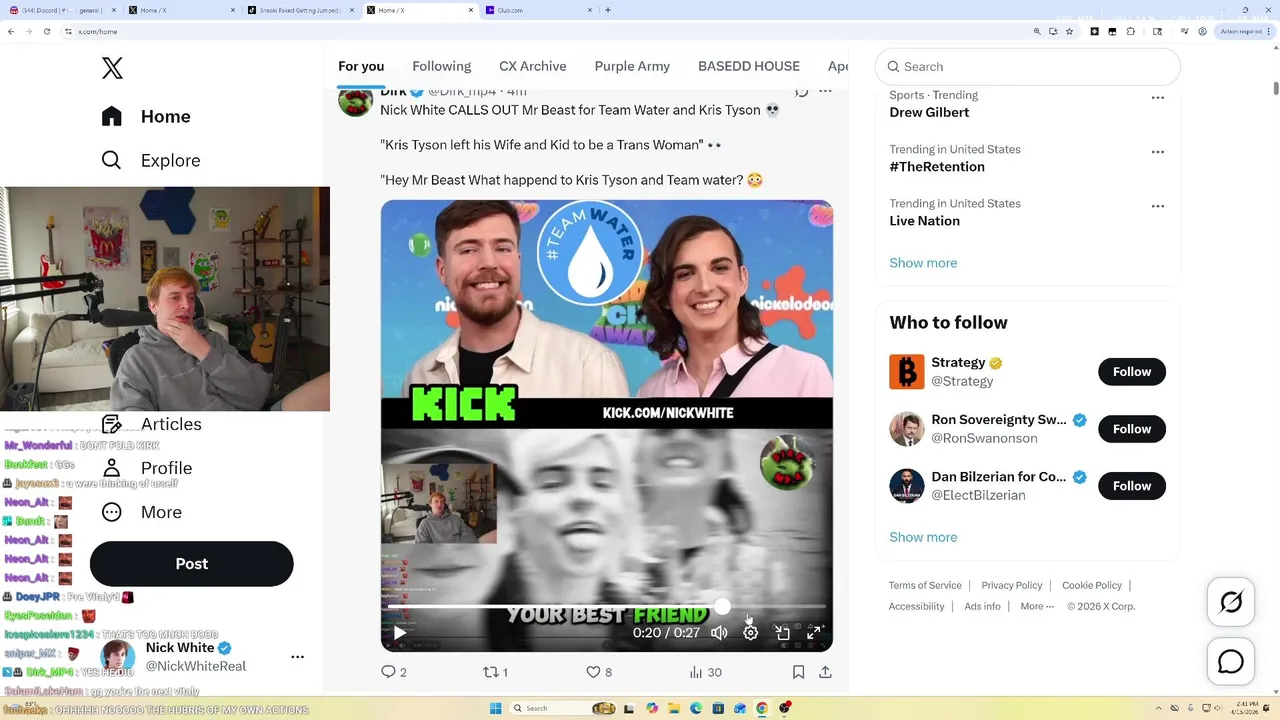
Task: Click the page vertical scrollbar
Action: pyautogui.click(x=1275, y=87)
